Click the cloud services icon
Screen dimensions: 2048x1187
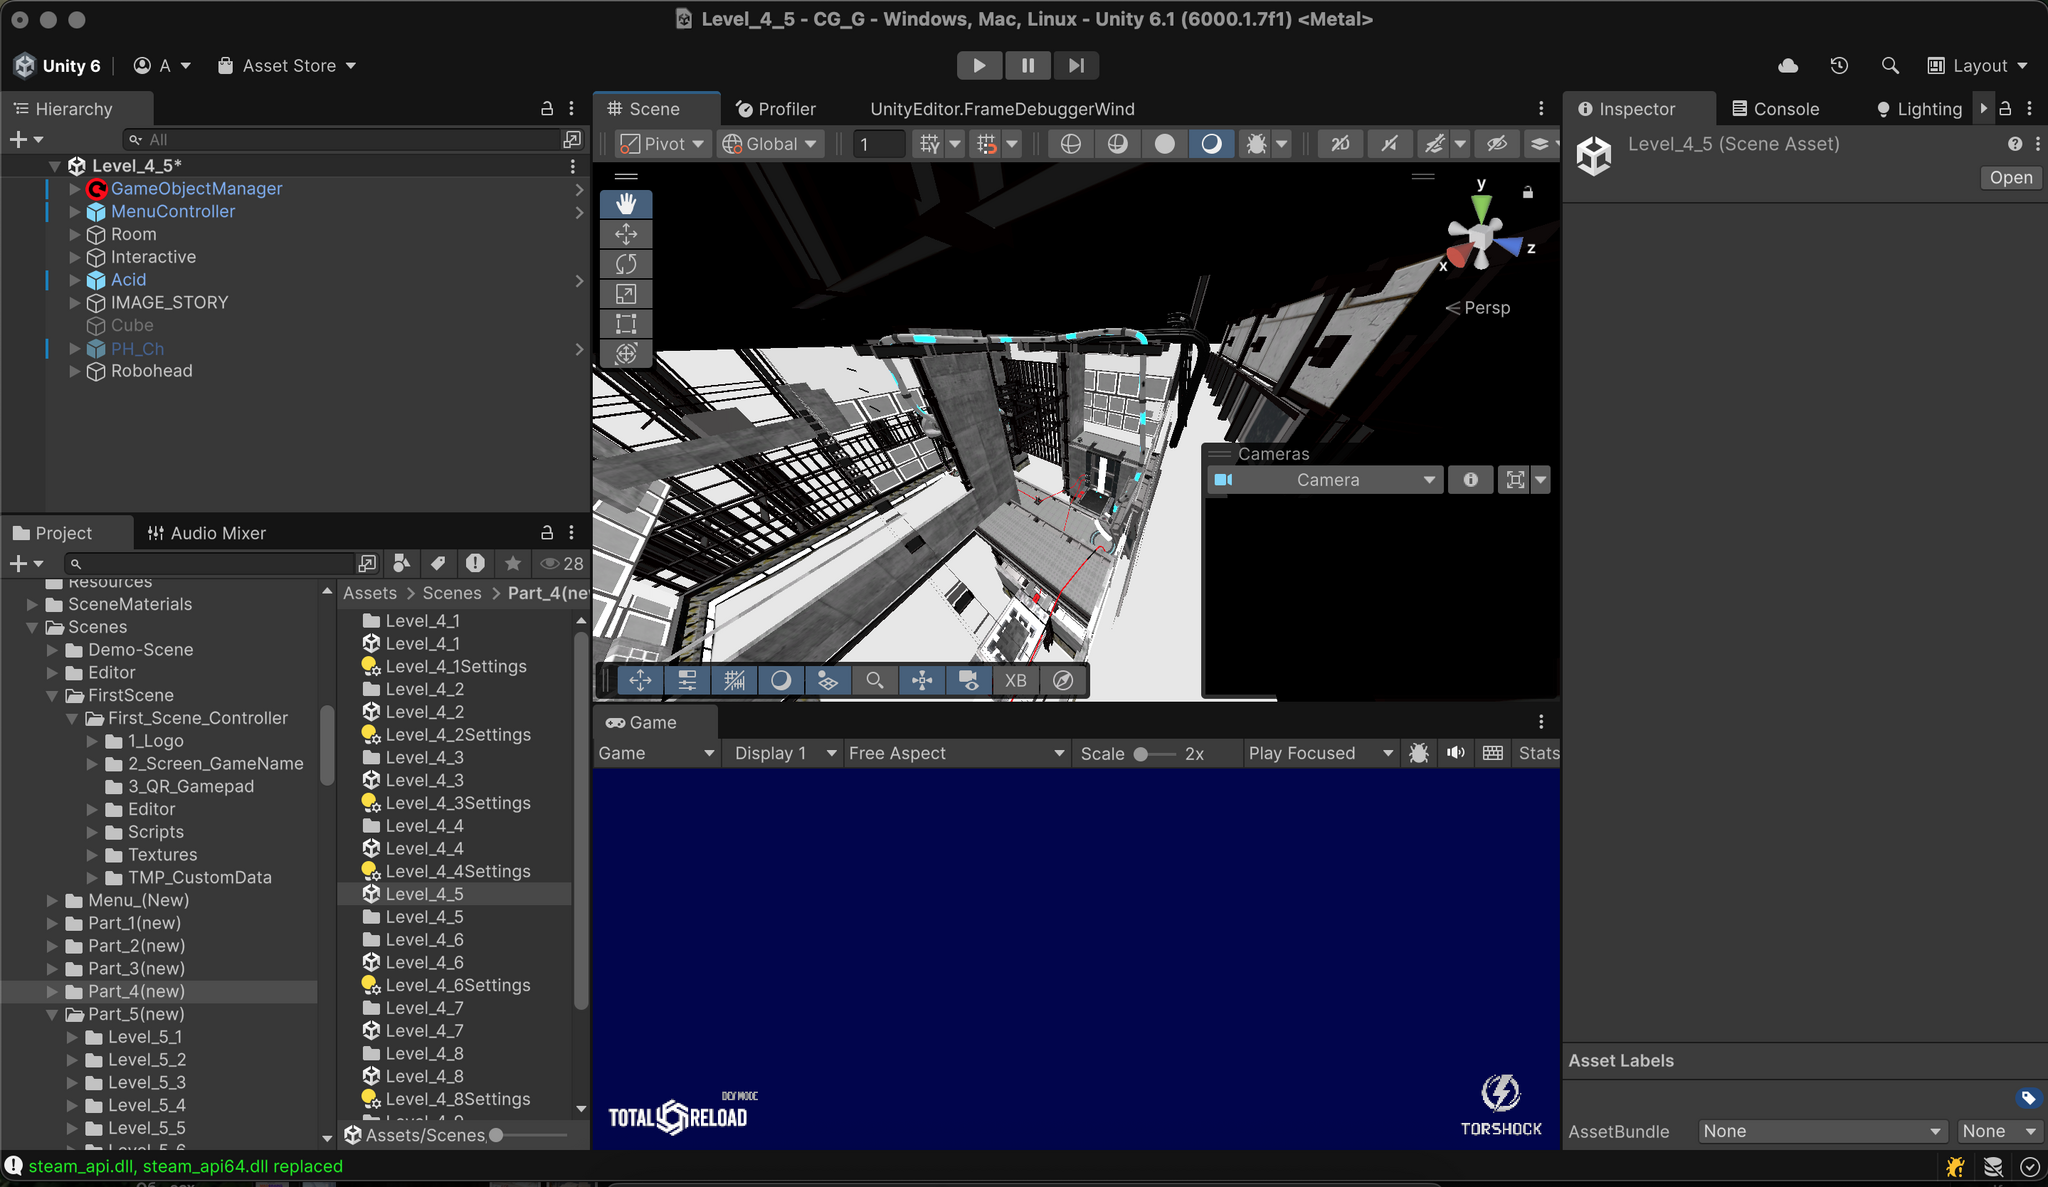(x=1788, y=65)
